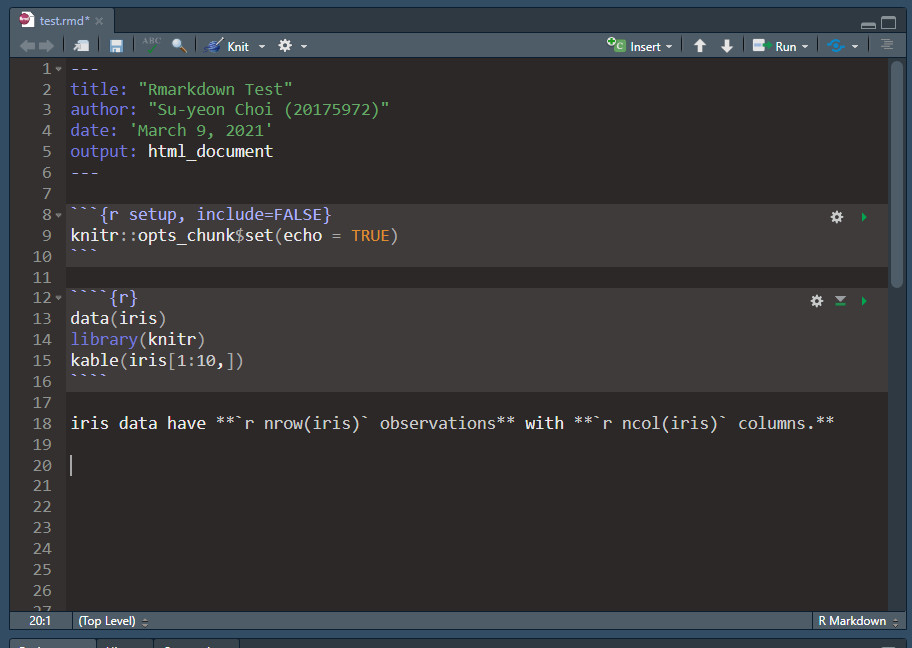Run the current line or selection
The height and width of the screenshot is (648, 912).
click(774, 46)
